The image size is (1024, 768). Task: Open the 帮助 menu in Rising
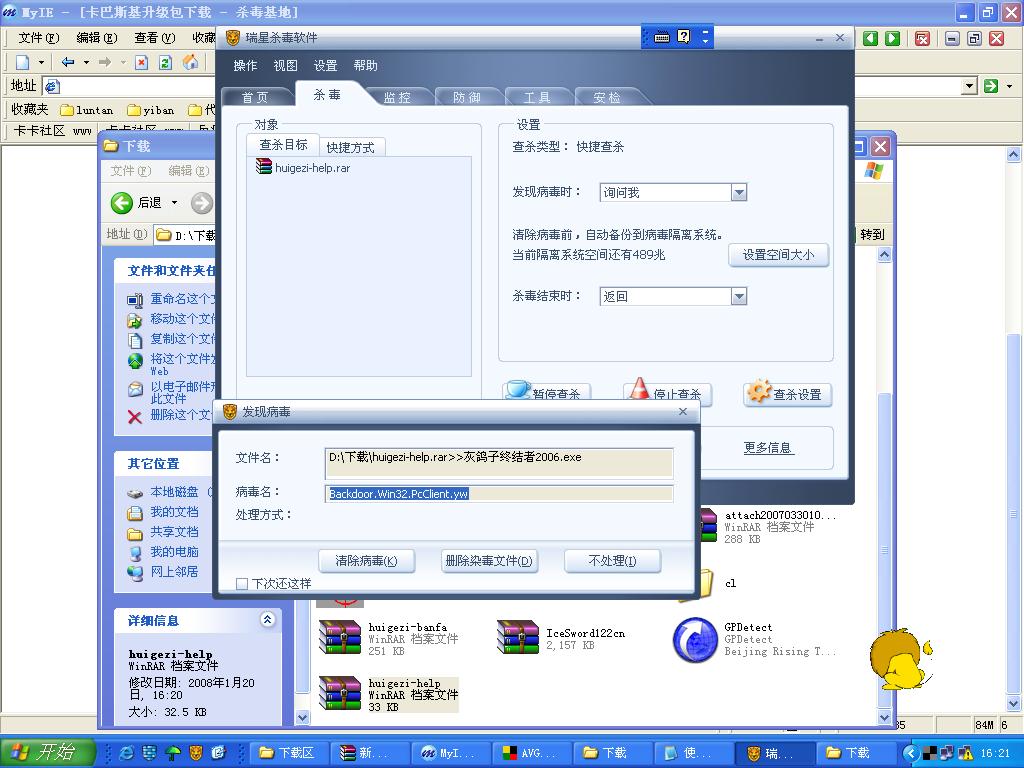point(366,65)
